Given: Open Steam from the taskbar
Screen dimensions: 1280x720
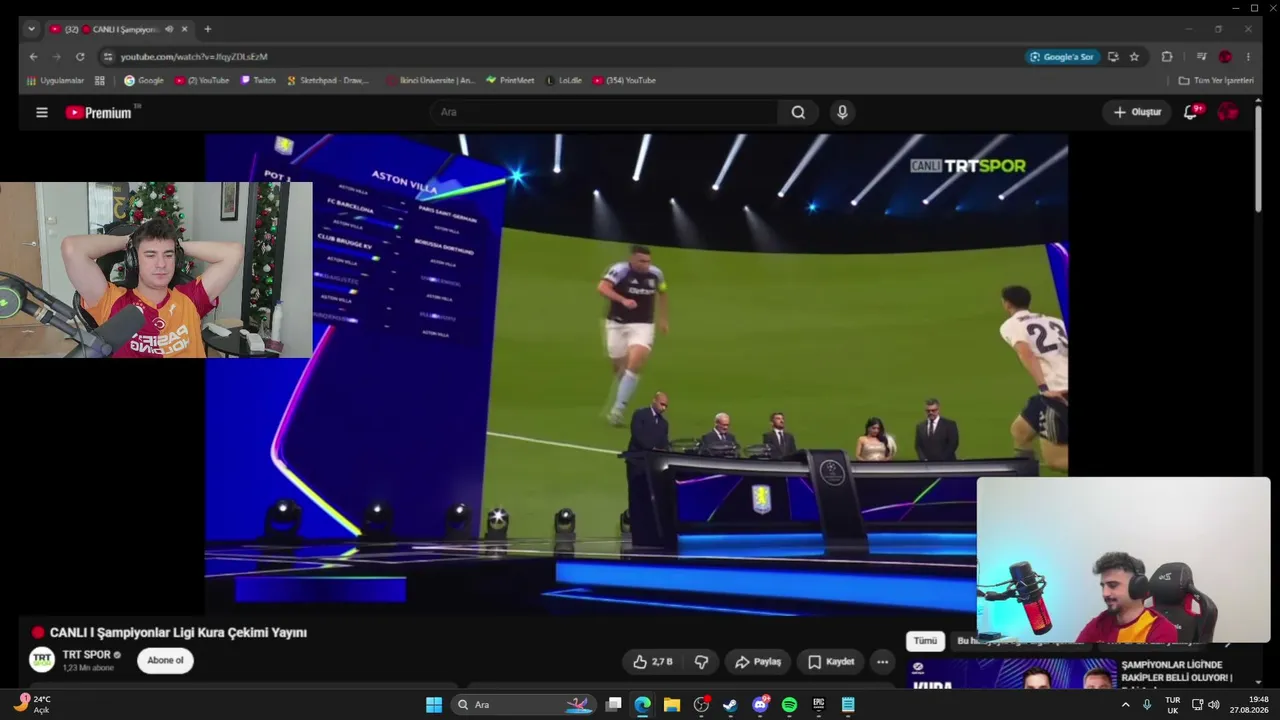Looking at the screenshot, I should click(730, 705).
